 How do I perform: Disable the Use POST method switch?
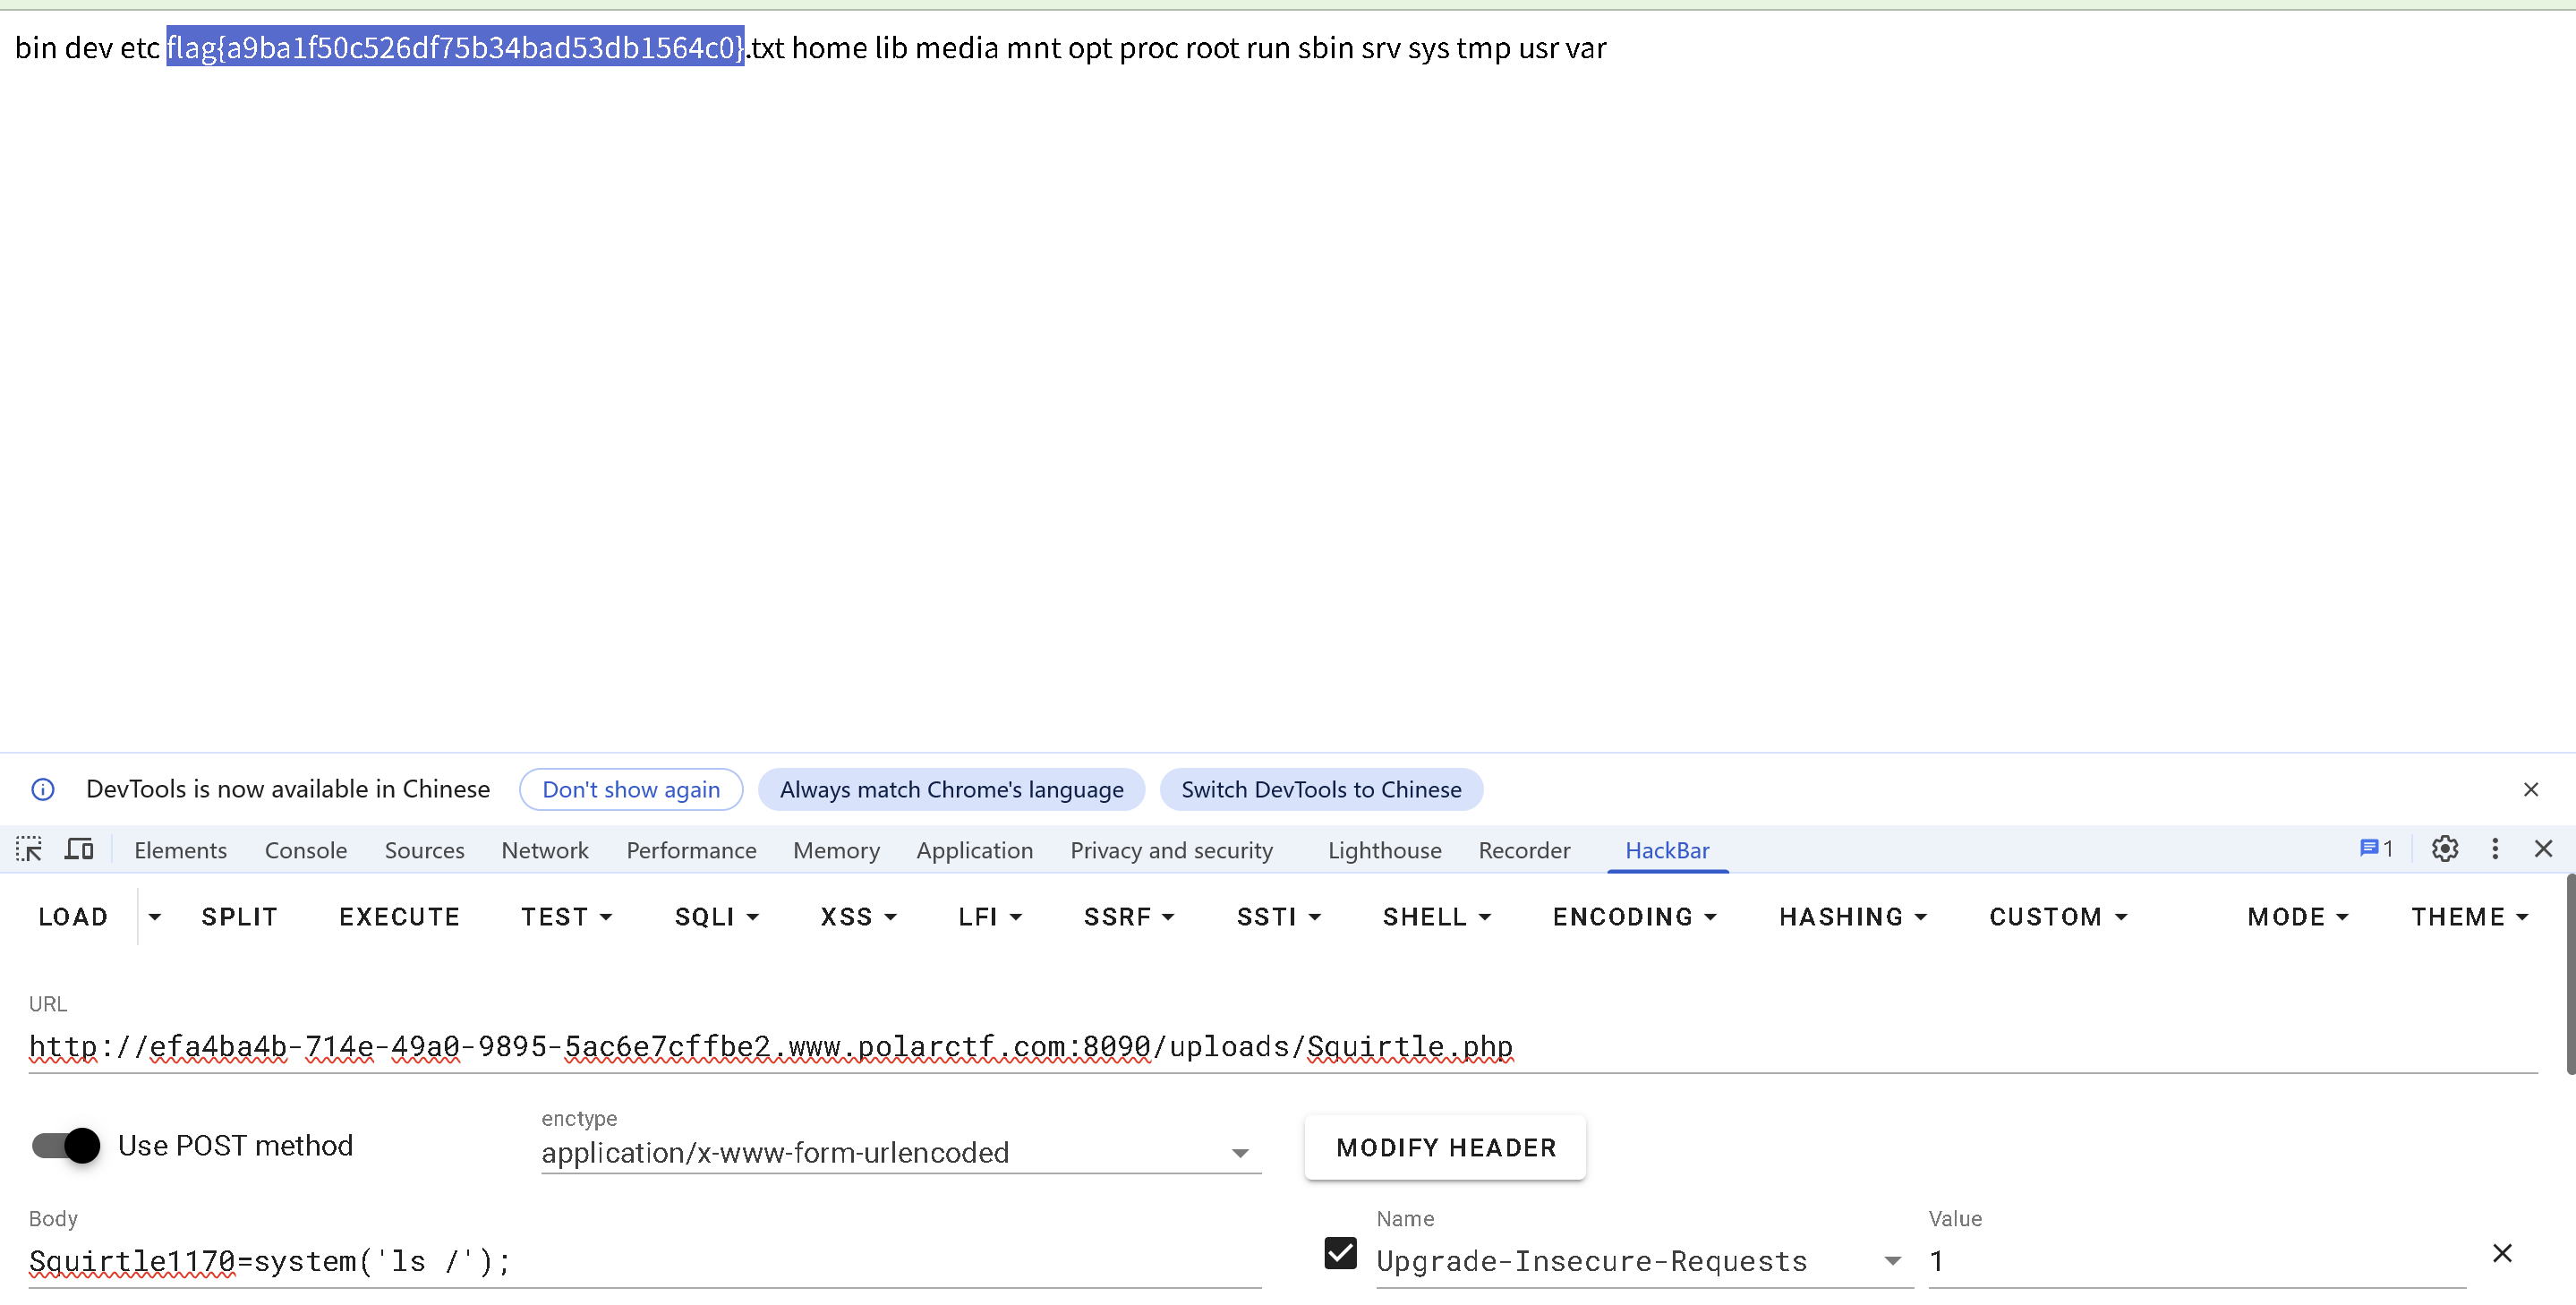point(66,1145)
